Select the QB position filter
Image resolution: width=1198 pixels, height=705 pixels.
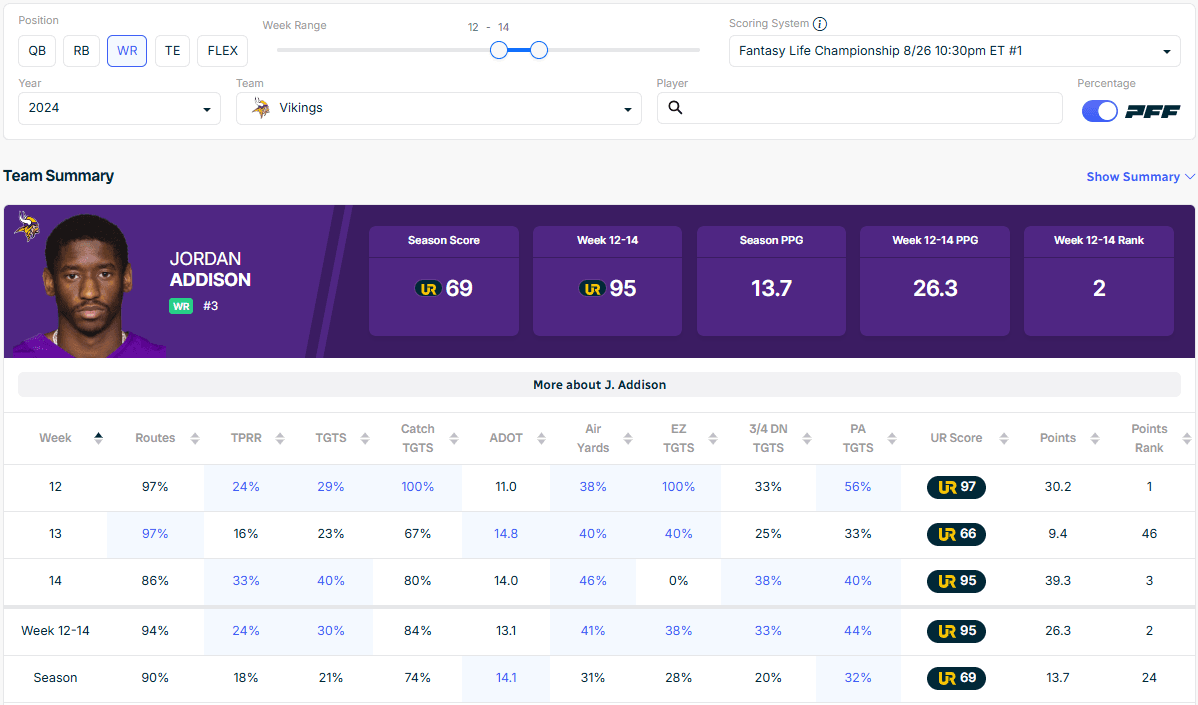(x=36, y=51)
